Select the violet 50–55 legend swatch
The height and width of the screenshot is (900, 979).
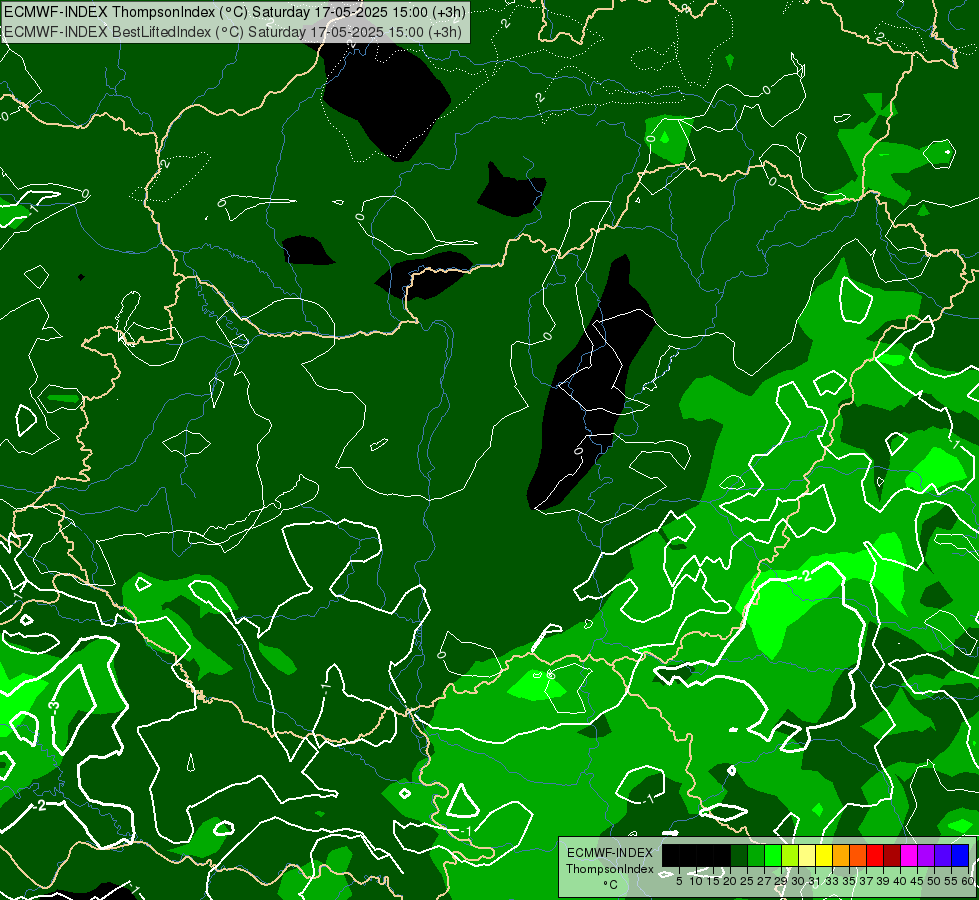click(x=943, y=855)
